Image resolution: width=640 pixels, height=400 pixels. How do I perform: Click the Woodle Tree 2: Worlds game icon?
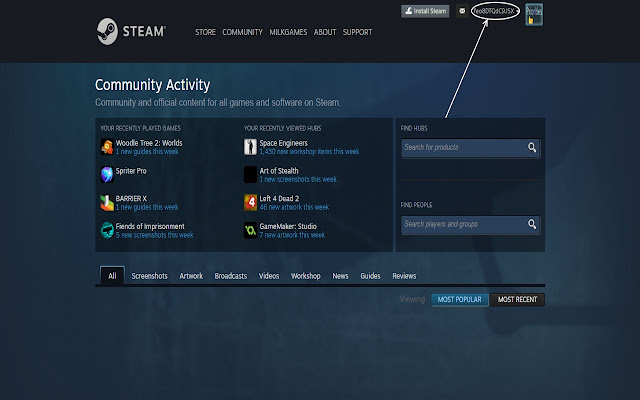pos(107,147)
